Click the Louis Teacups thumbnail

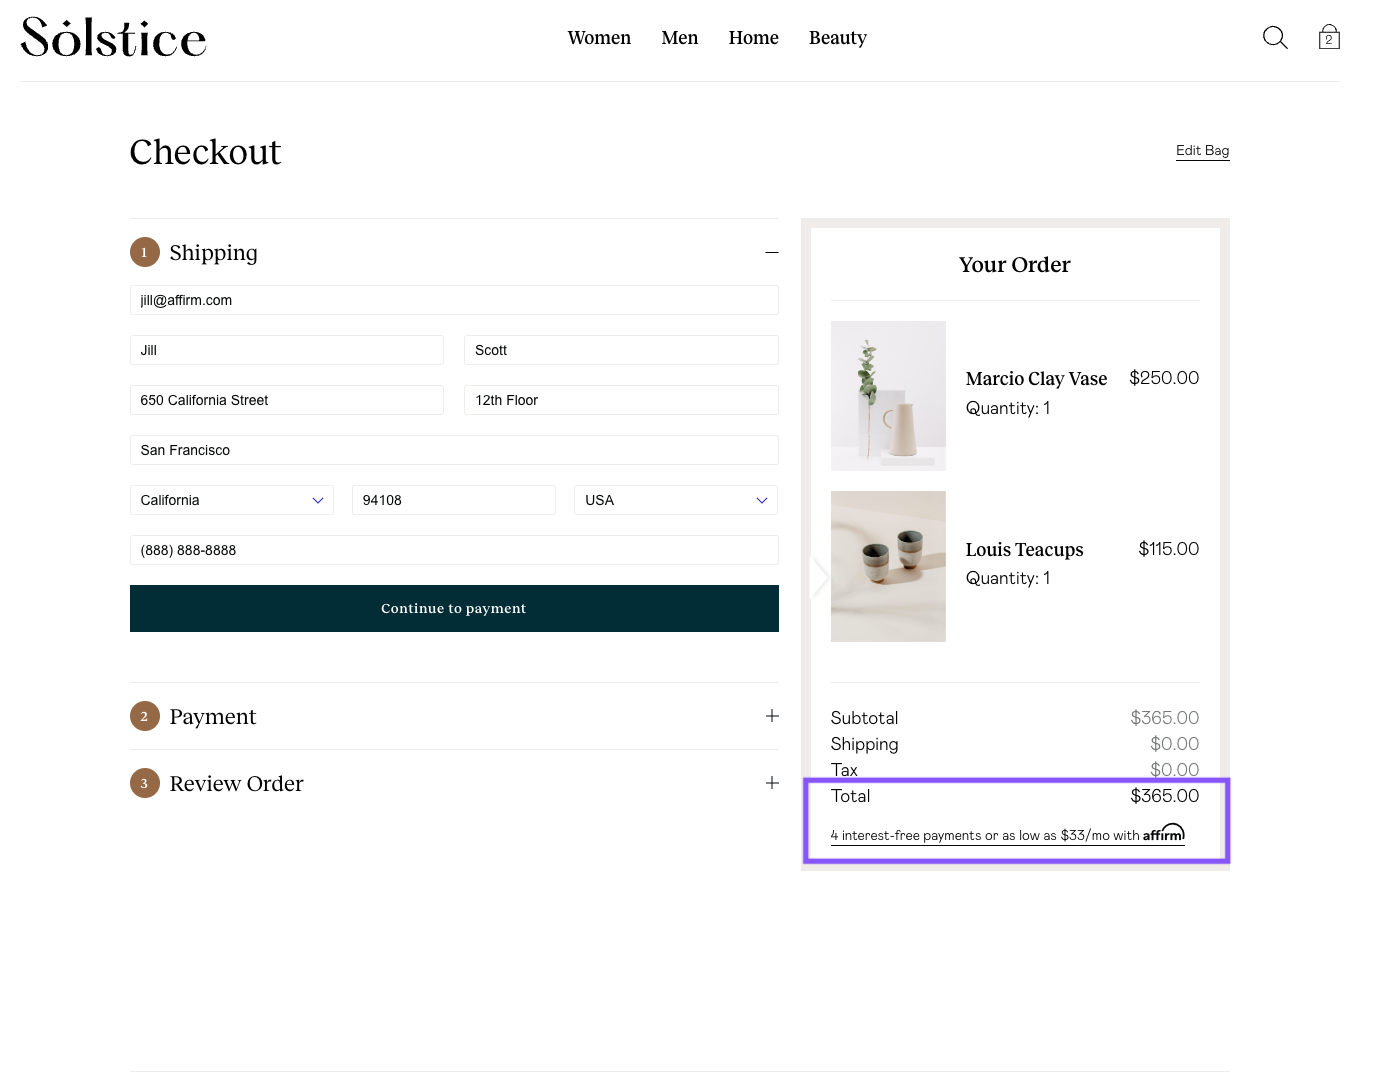(x=888, y=566)
